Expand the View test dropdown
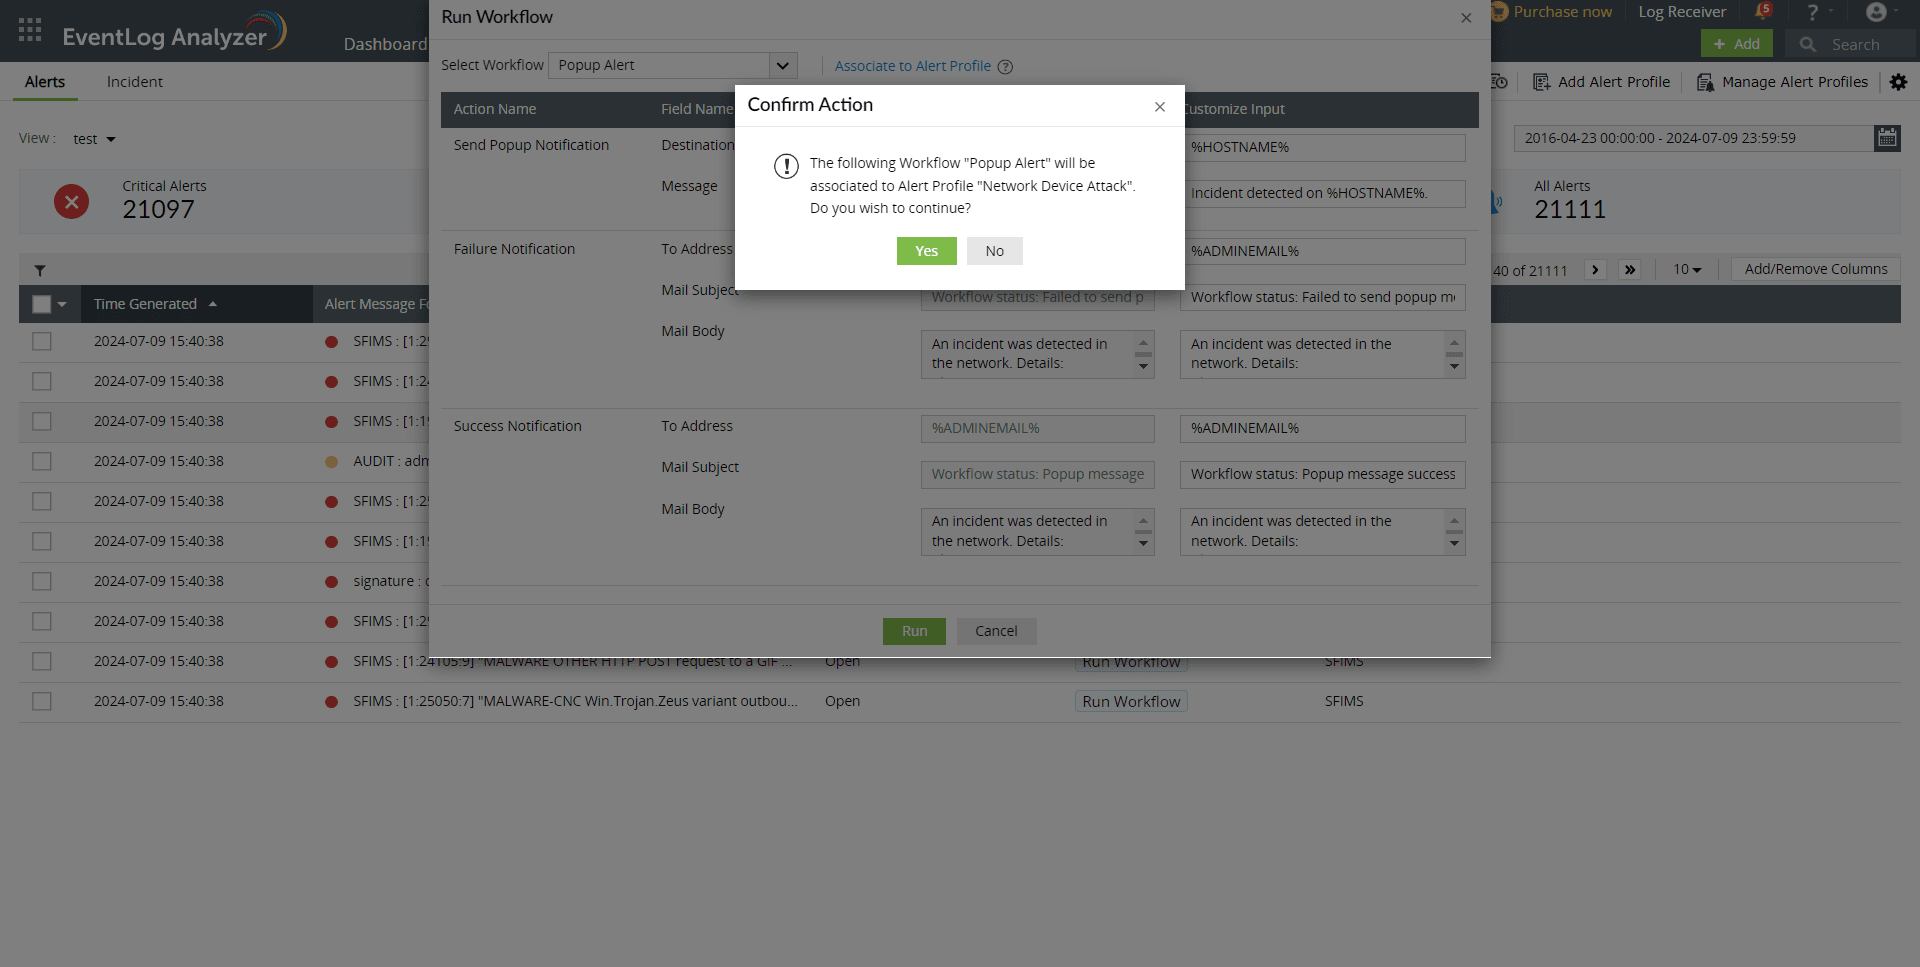 pos(94,138)
